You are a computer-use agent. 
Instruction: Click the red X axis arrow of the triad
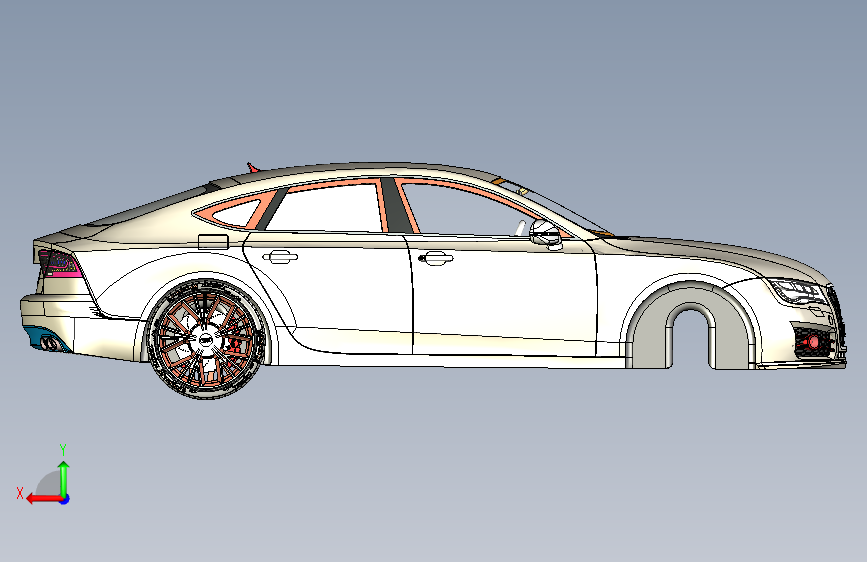tap(43, 499)
